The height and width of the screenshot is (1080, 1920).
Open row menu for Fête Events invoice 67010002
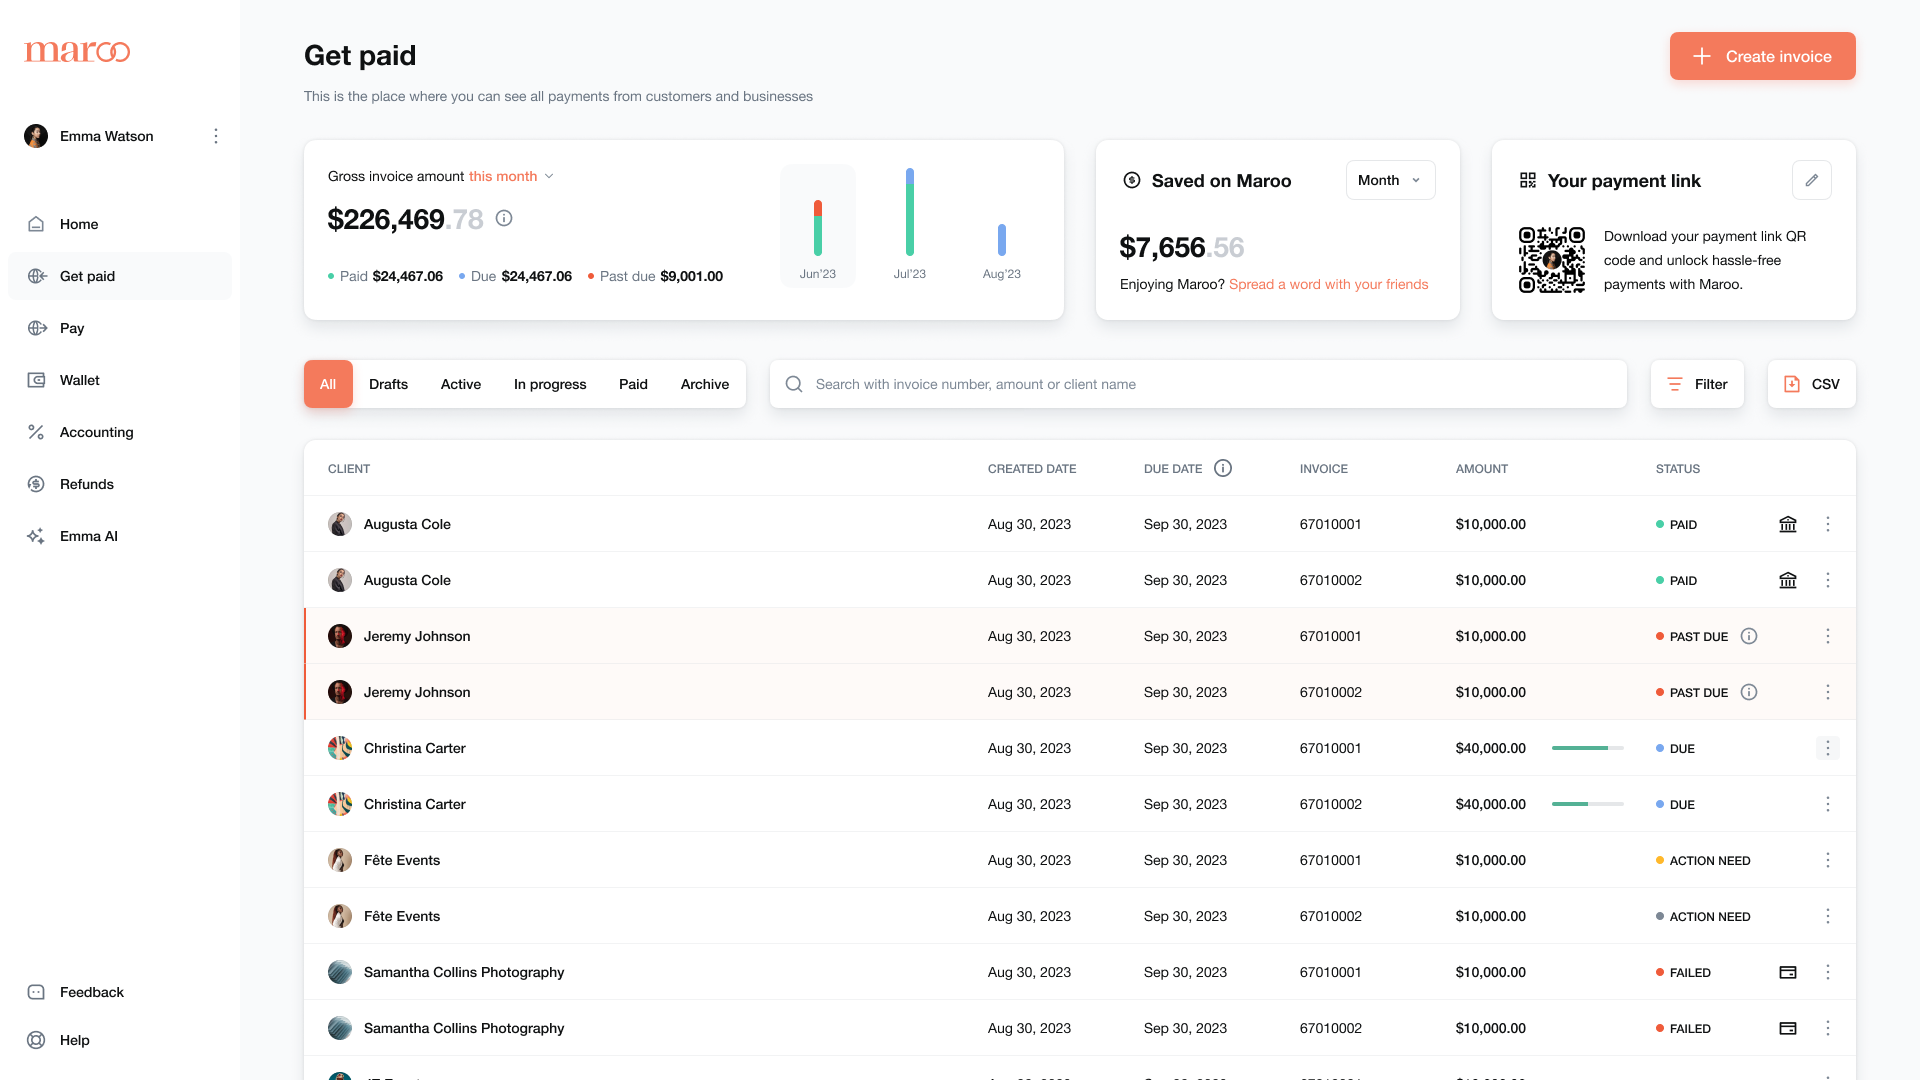point(1828,916)
